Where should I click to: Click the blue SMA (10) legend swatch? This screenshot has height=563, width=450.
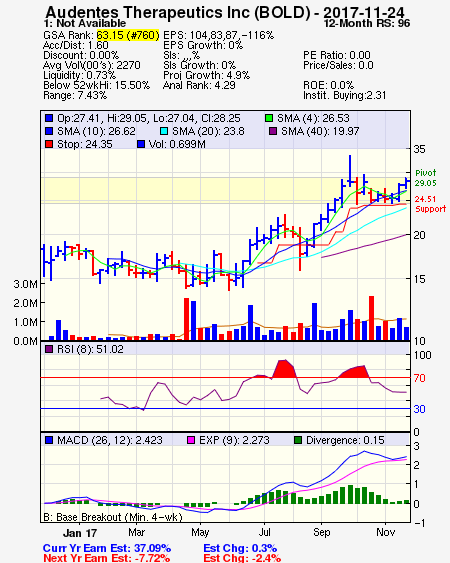(x=49, y=131)
